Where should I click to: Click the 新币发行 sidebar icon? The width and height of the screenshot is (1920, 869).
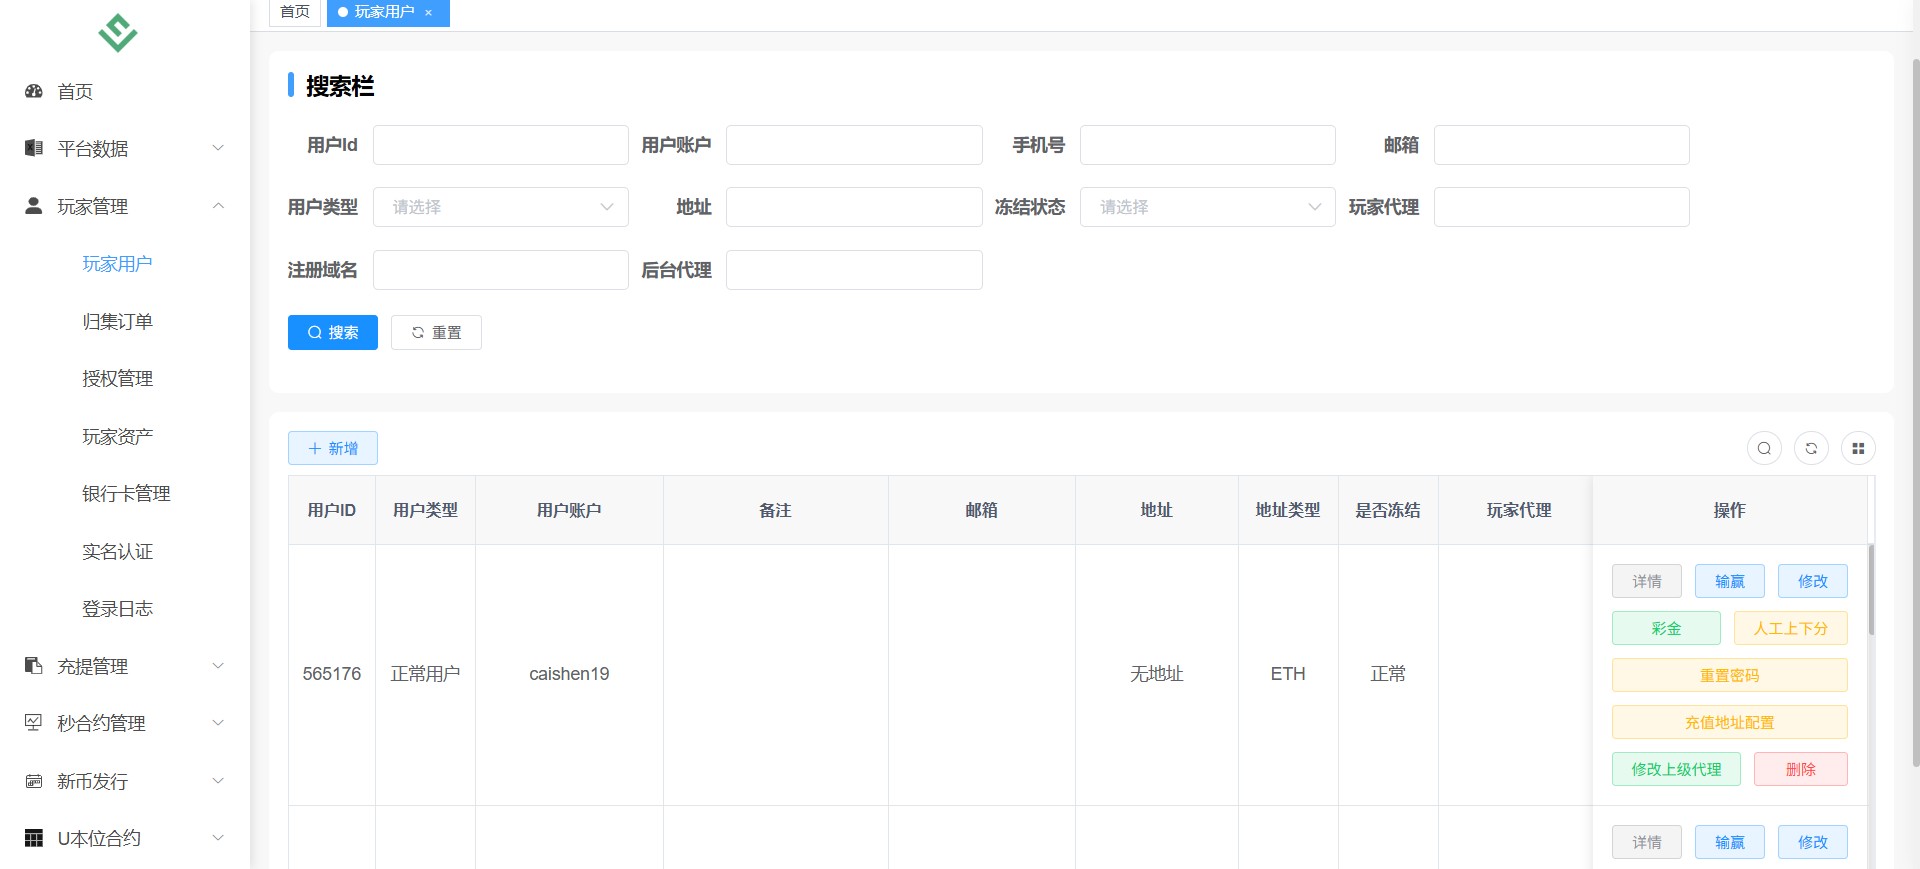[34, 781]
